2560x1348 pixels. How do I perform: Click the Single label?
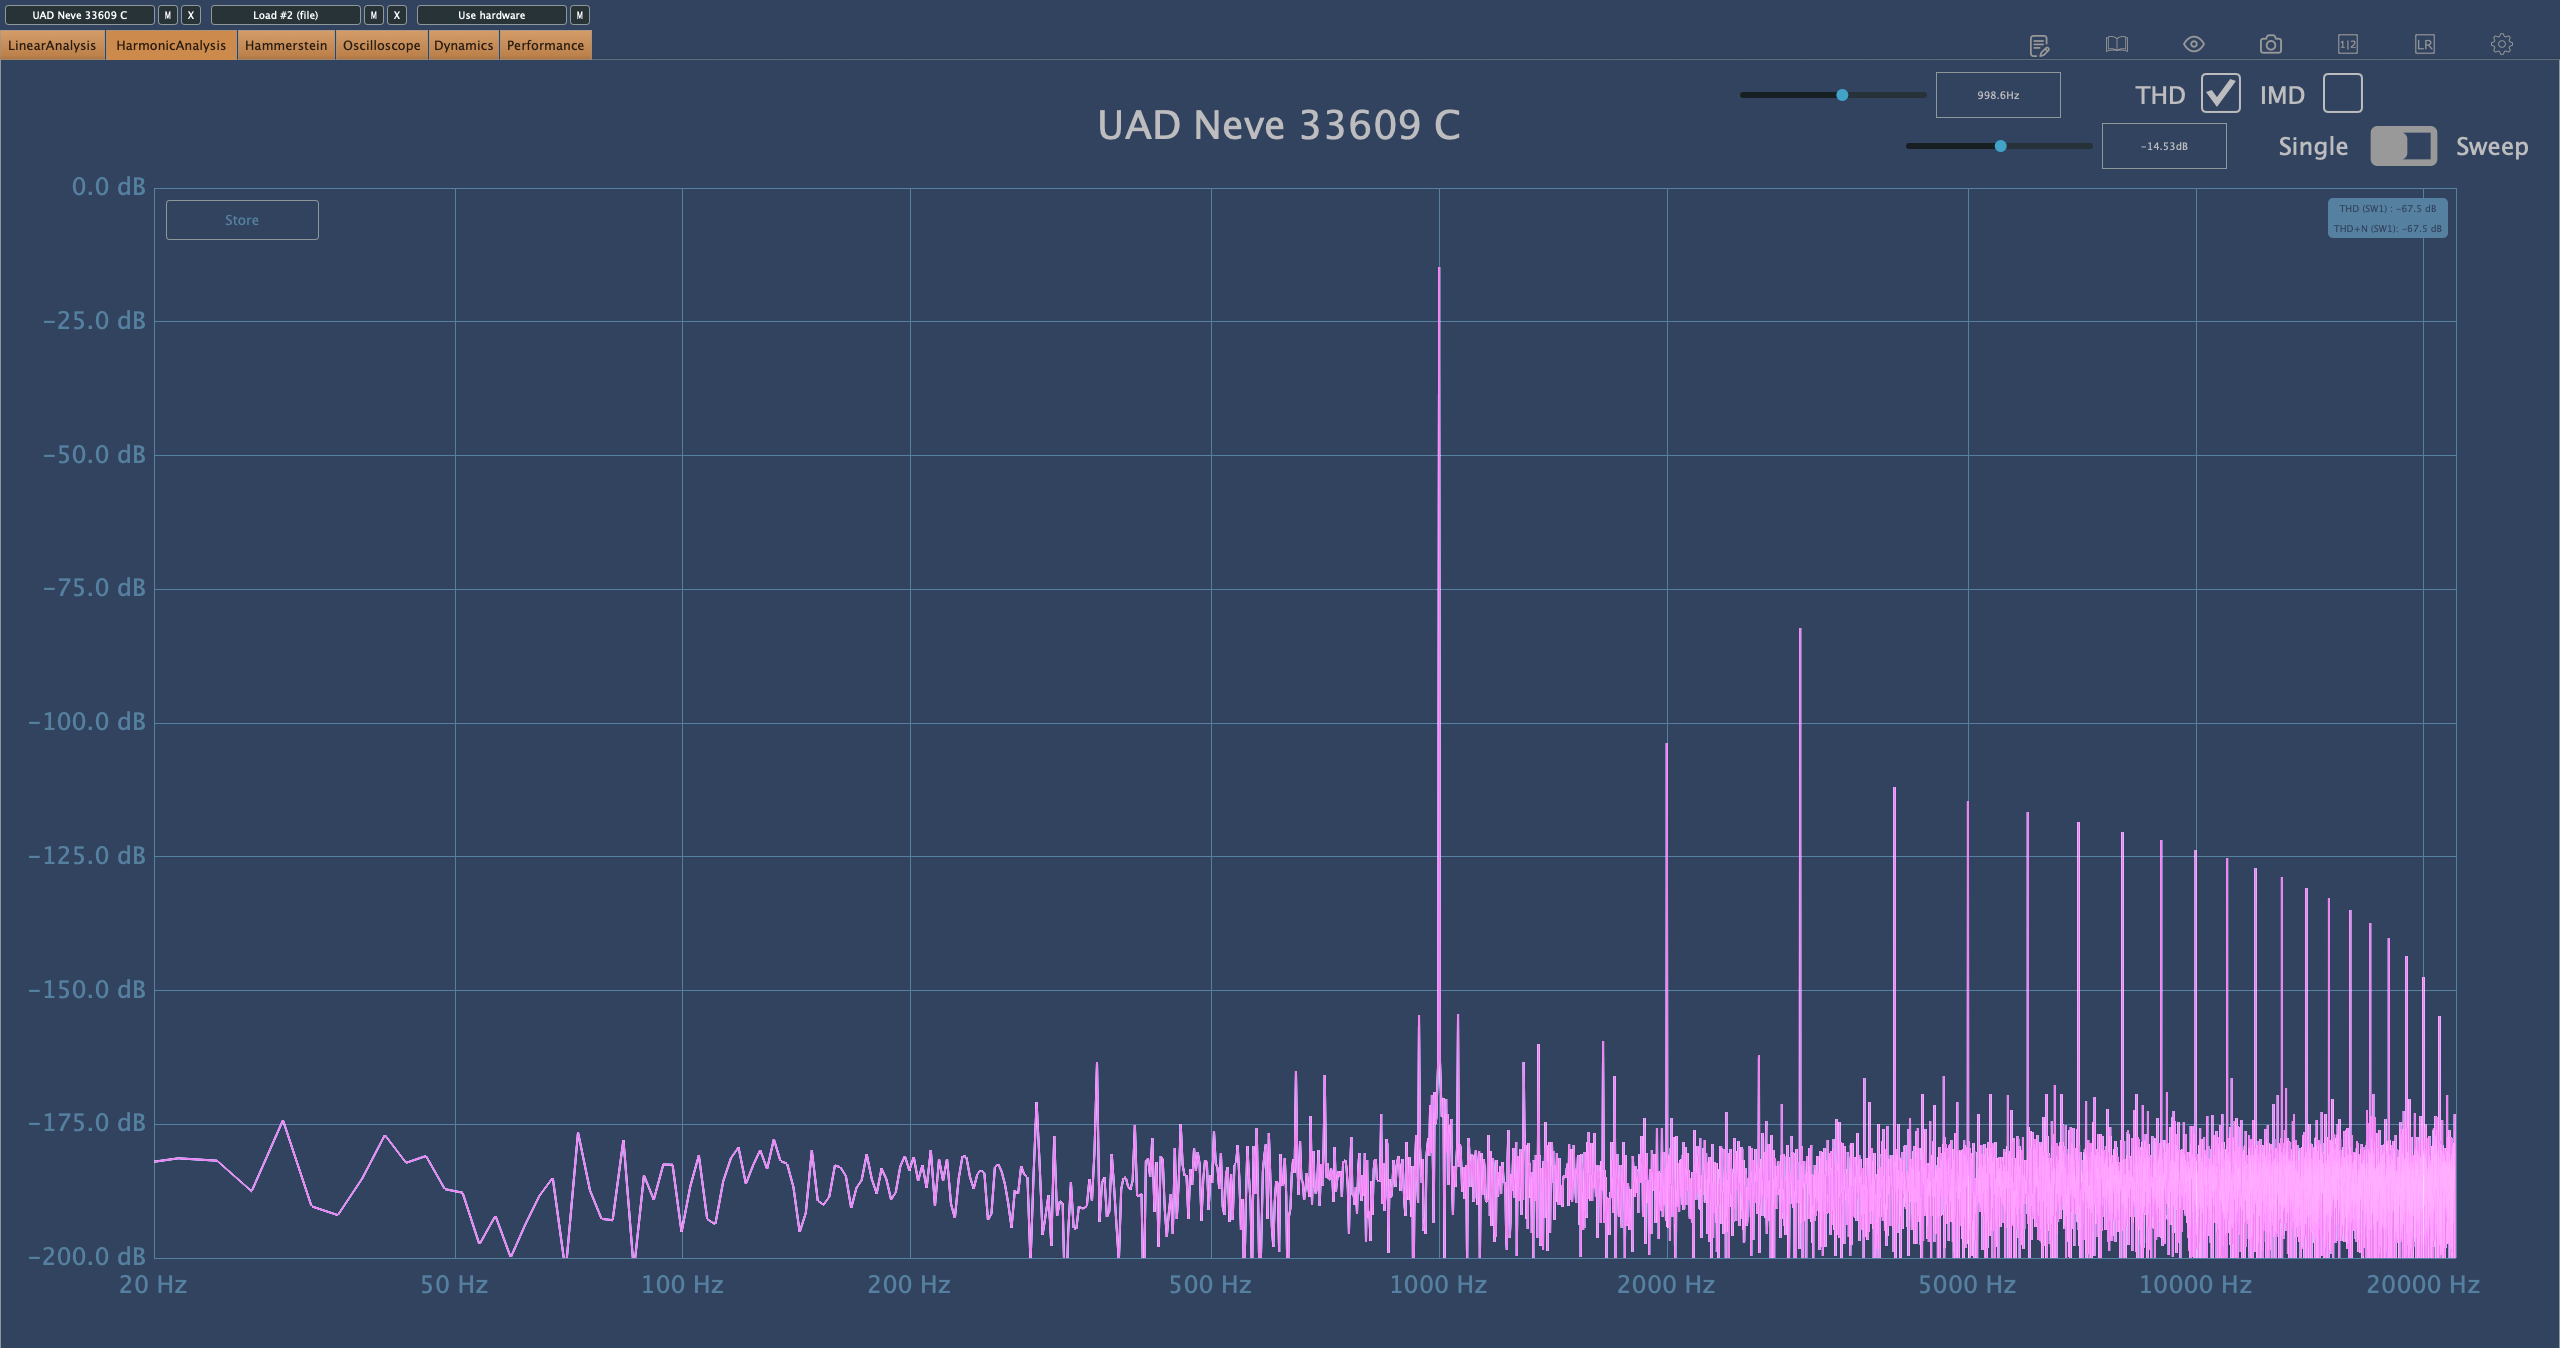coord(2313,147)
